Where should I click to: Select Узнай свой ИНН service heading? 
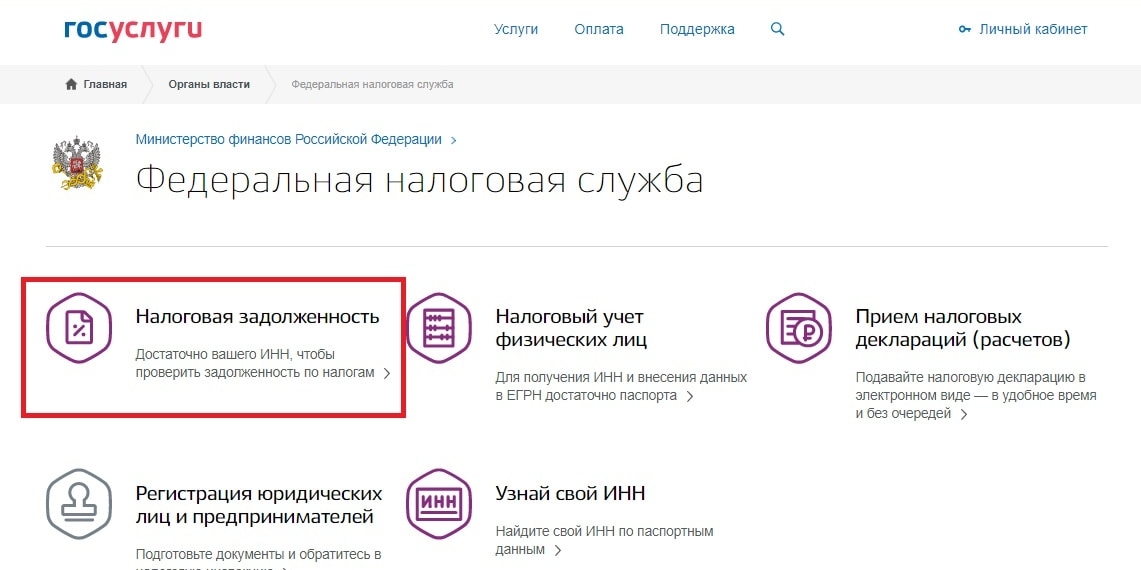coord(570,493)
